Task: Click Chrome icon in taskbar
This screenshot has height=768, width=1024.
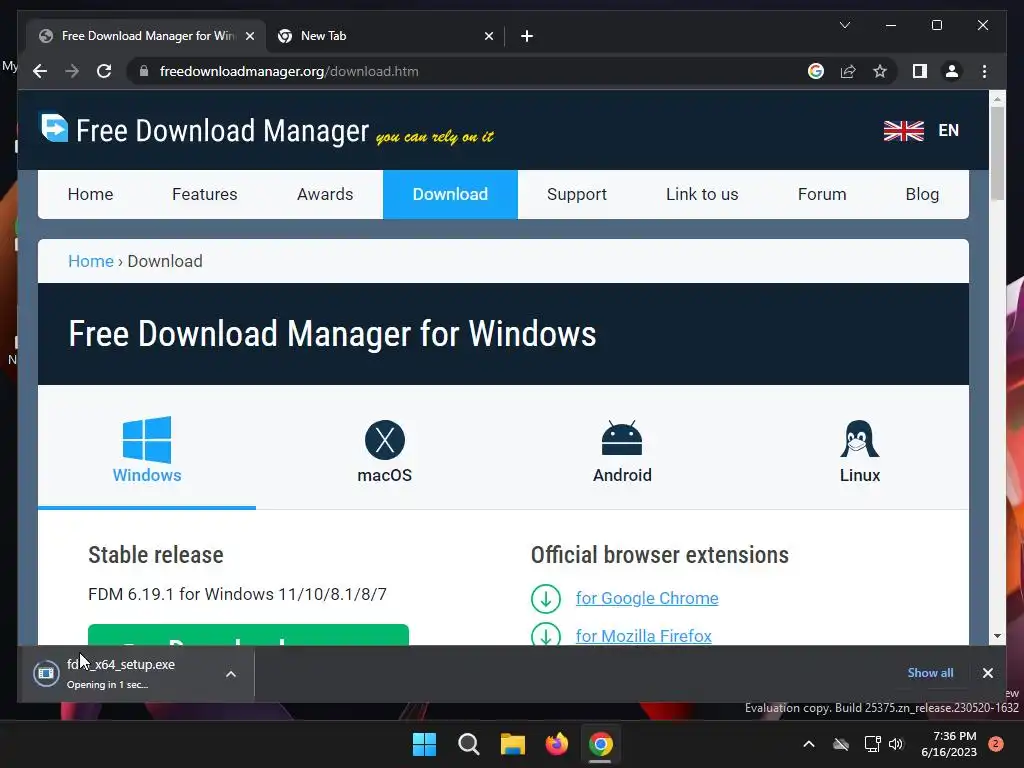Action: 601,744
